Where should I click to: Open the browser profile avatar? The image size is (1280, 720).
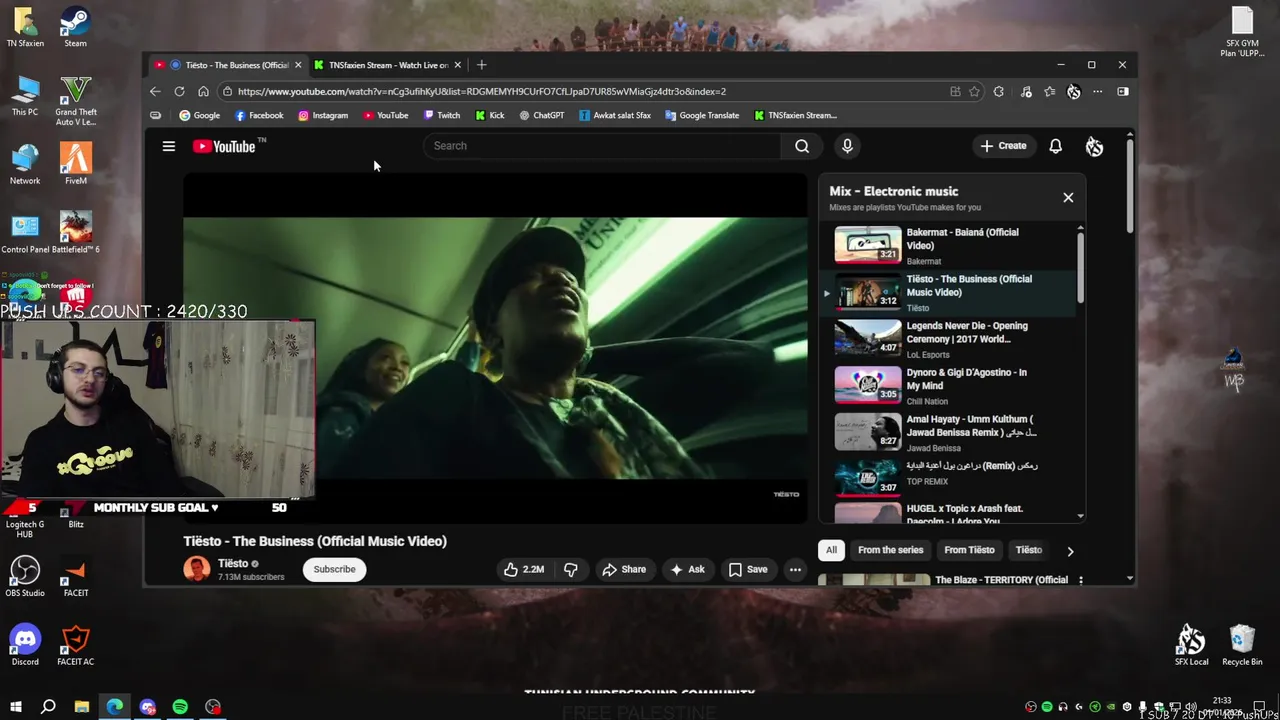pos(1073,91)
